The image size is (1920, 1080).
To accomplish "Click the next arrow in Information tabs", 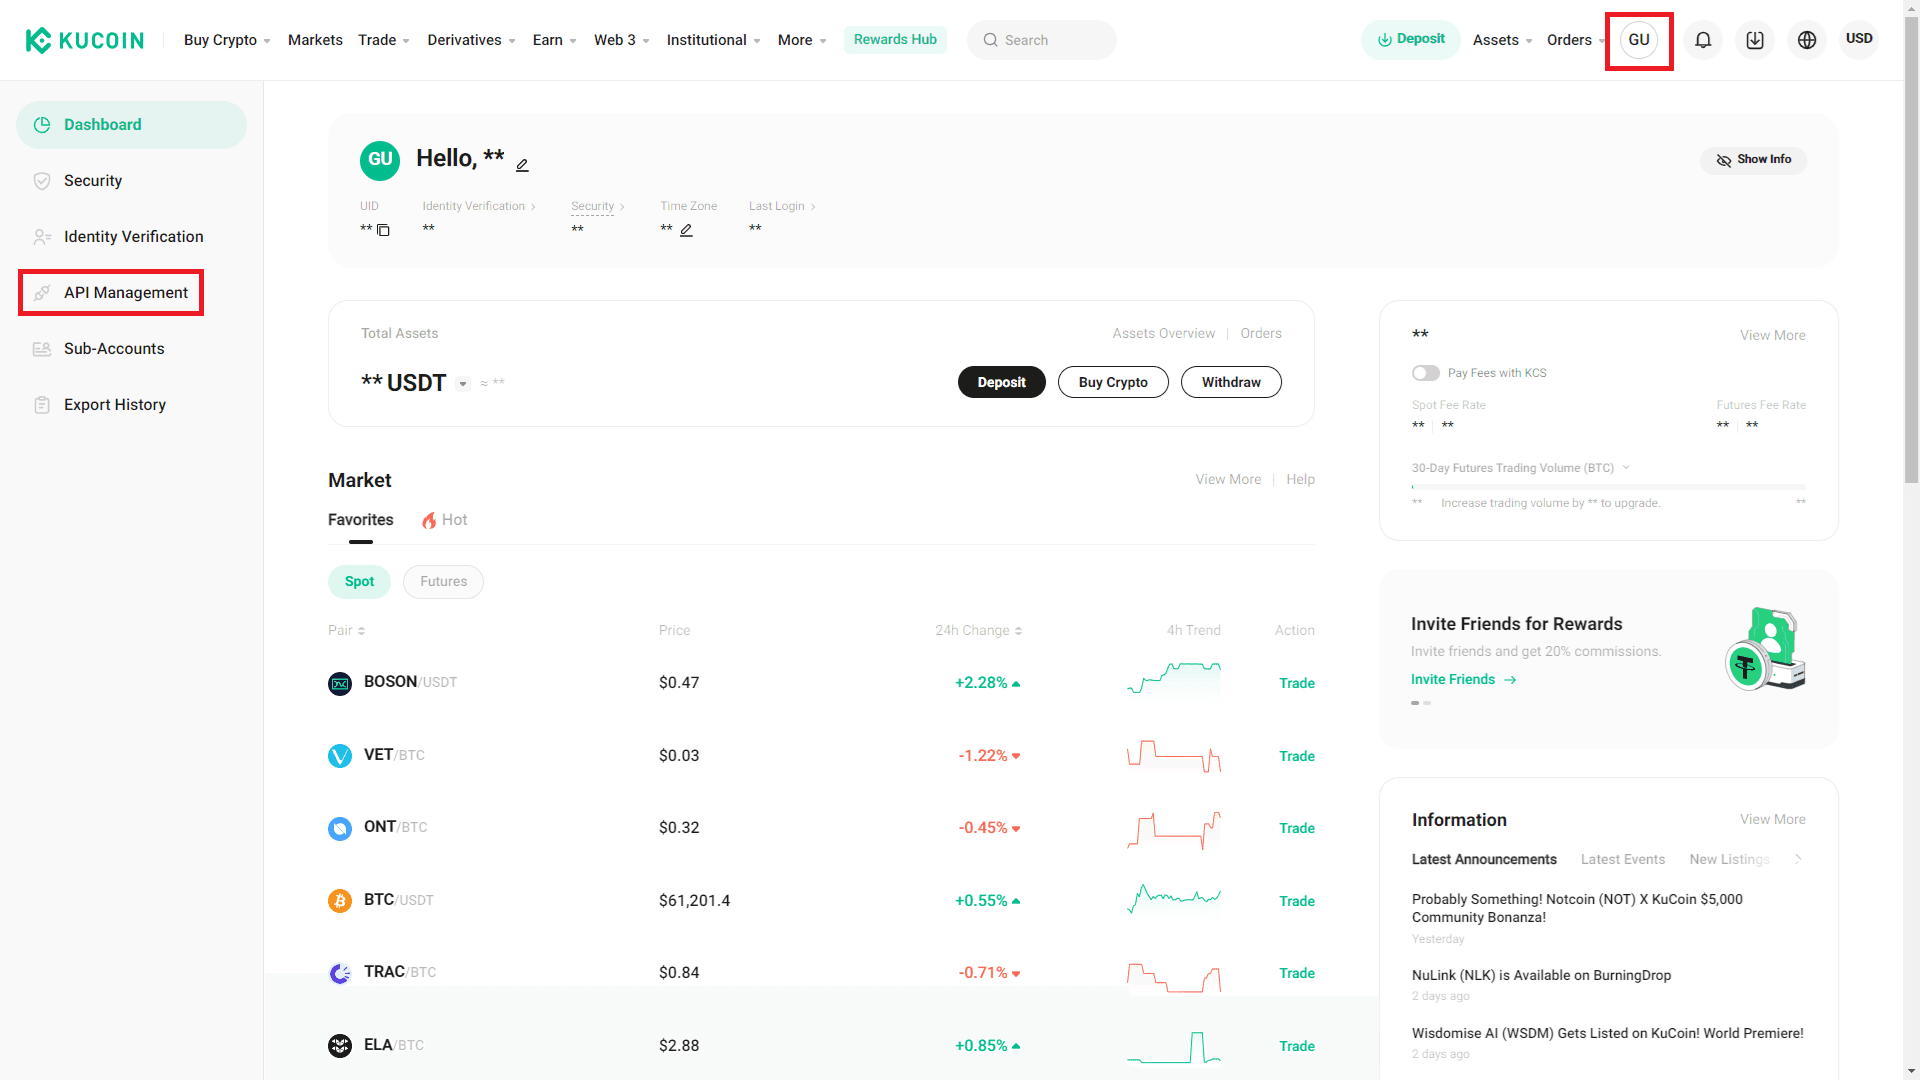I will point(1798,859).
